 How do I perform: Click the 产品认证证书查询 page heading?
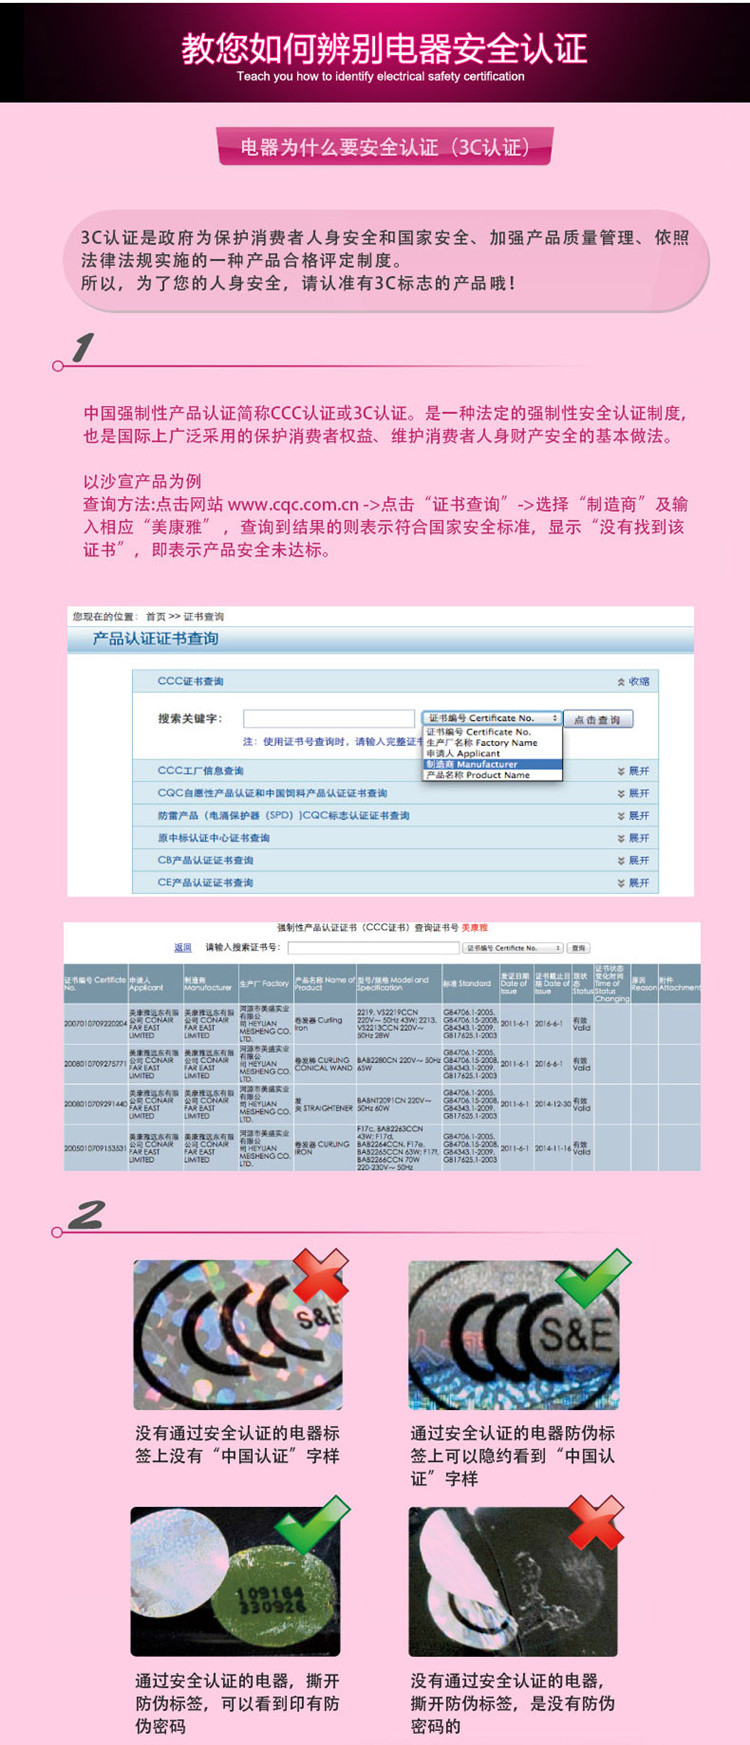tap(155, 638)
